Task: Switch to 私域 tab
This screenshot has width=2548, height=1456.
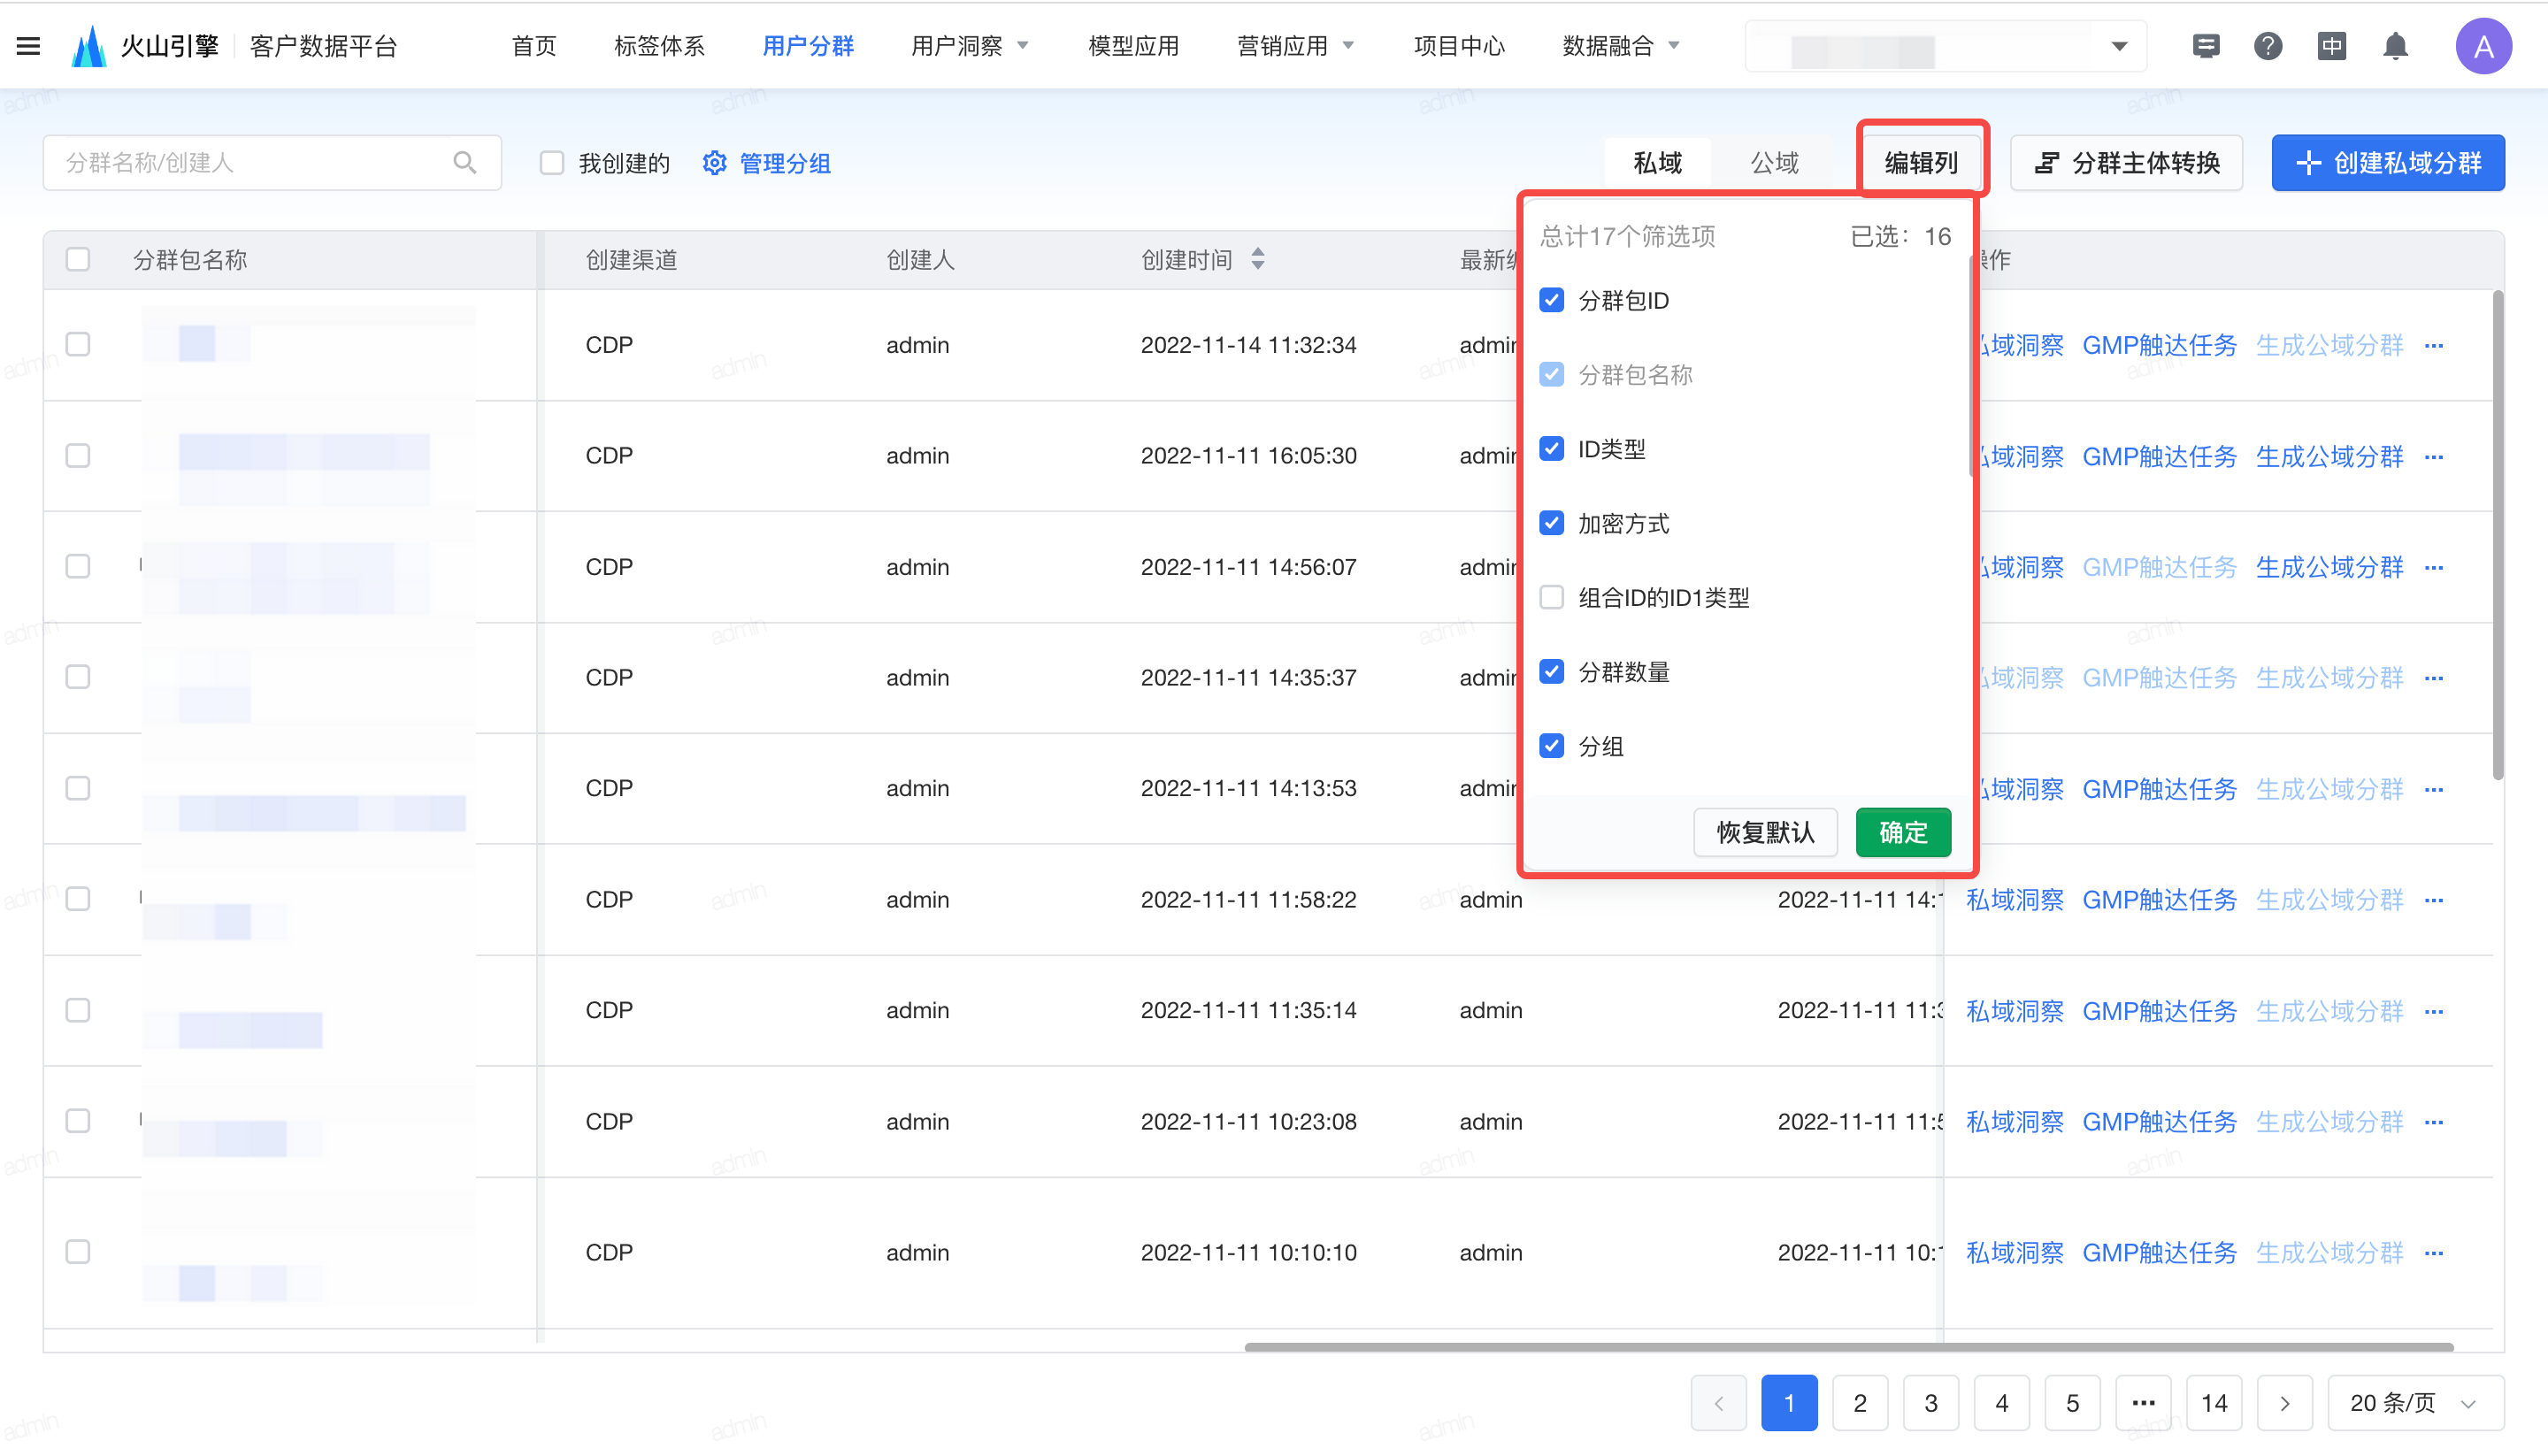Action: pos(1657,163)
